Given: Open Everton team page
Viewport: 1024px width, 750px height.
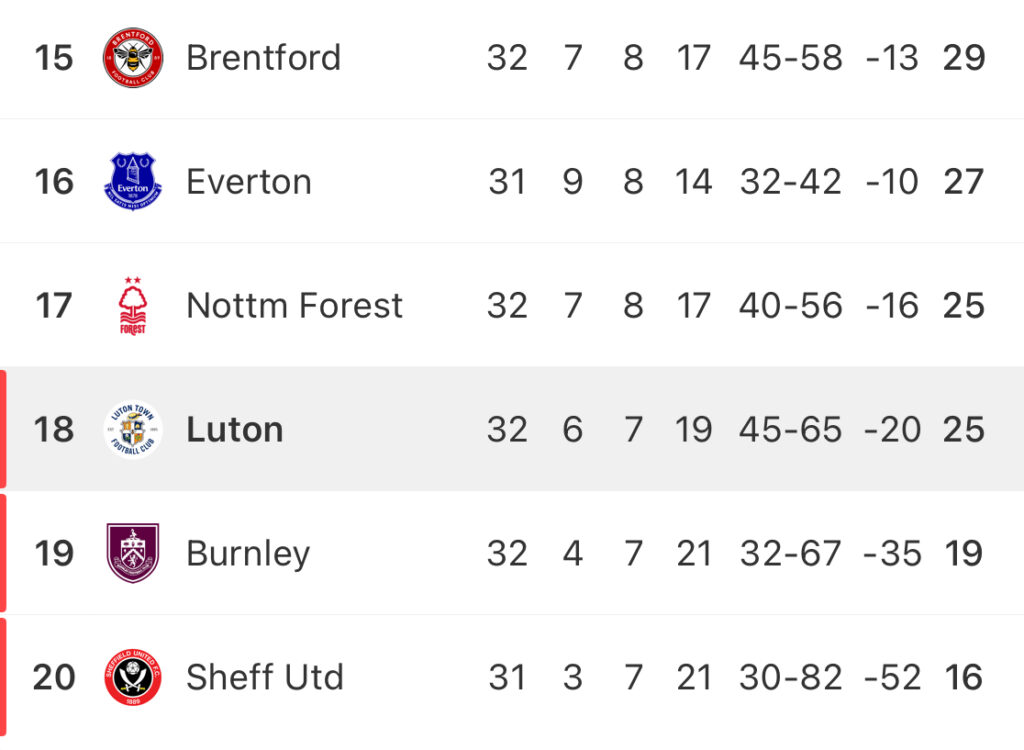Looking at the screenshot, I should coord(249,182).
